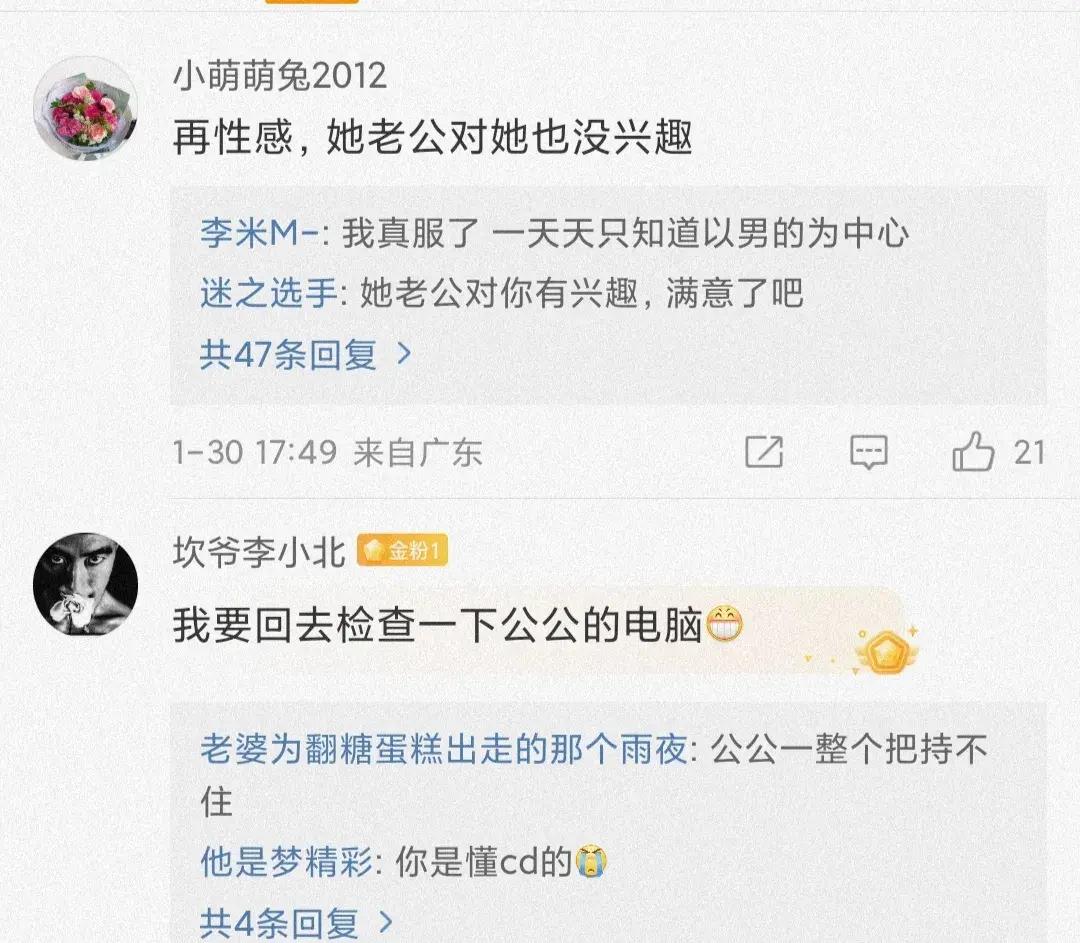Open 李米M- user profile link

coord(260,233)
